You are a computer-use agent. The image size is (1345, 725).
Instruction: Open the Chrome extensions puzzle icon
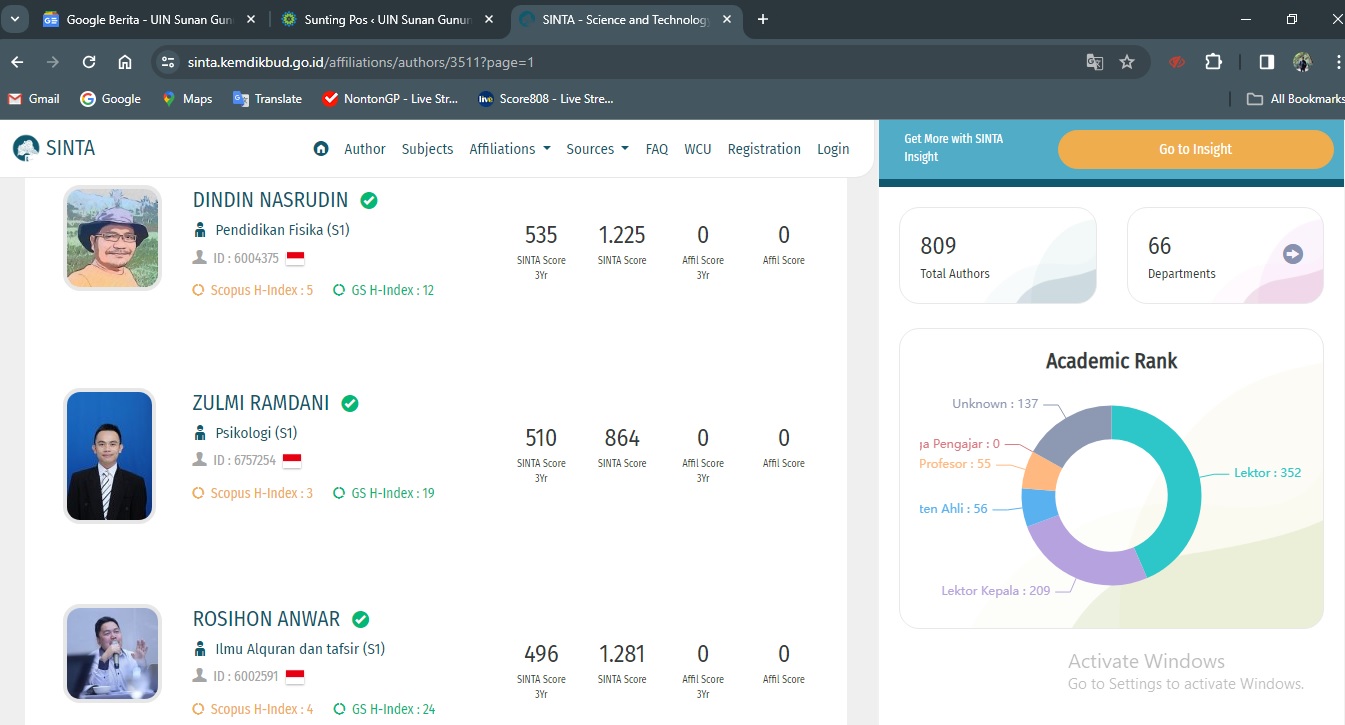pyautogui.click(x=1213, y=62)
